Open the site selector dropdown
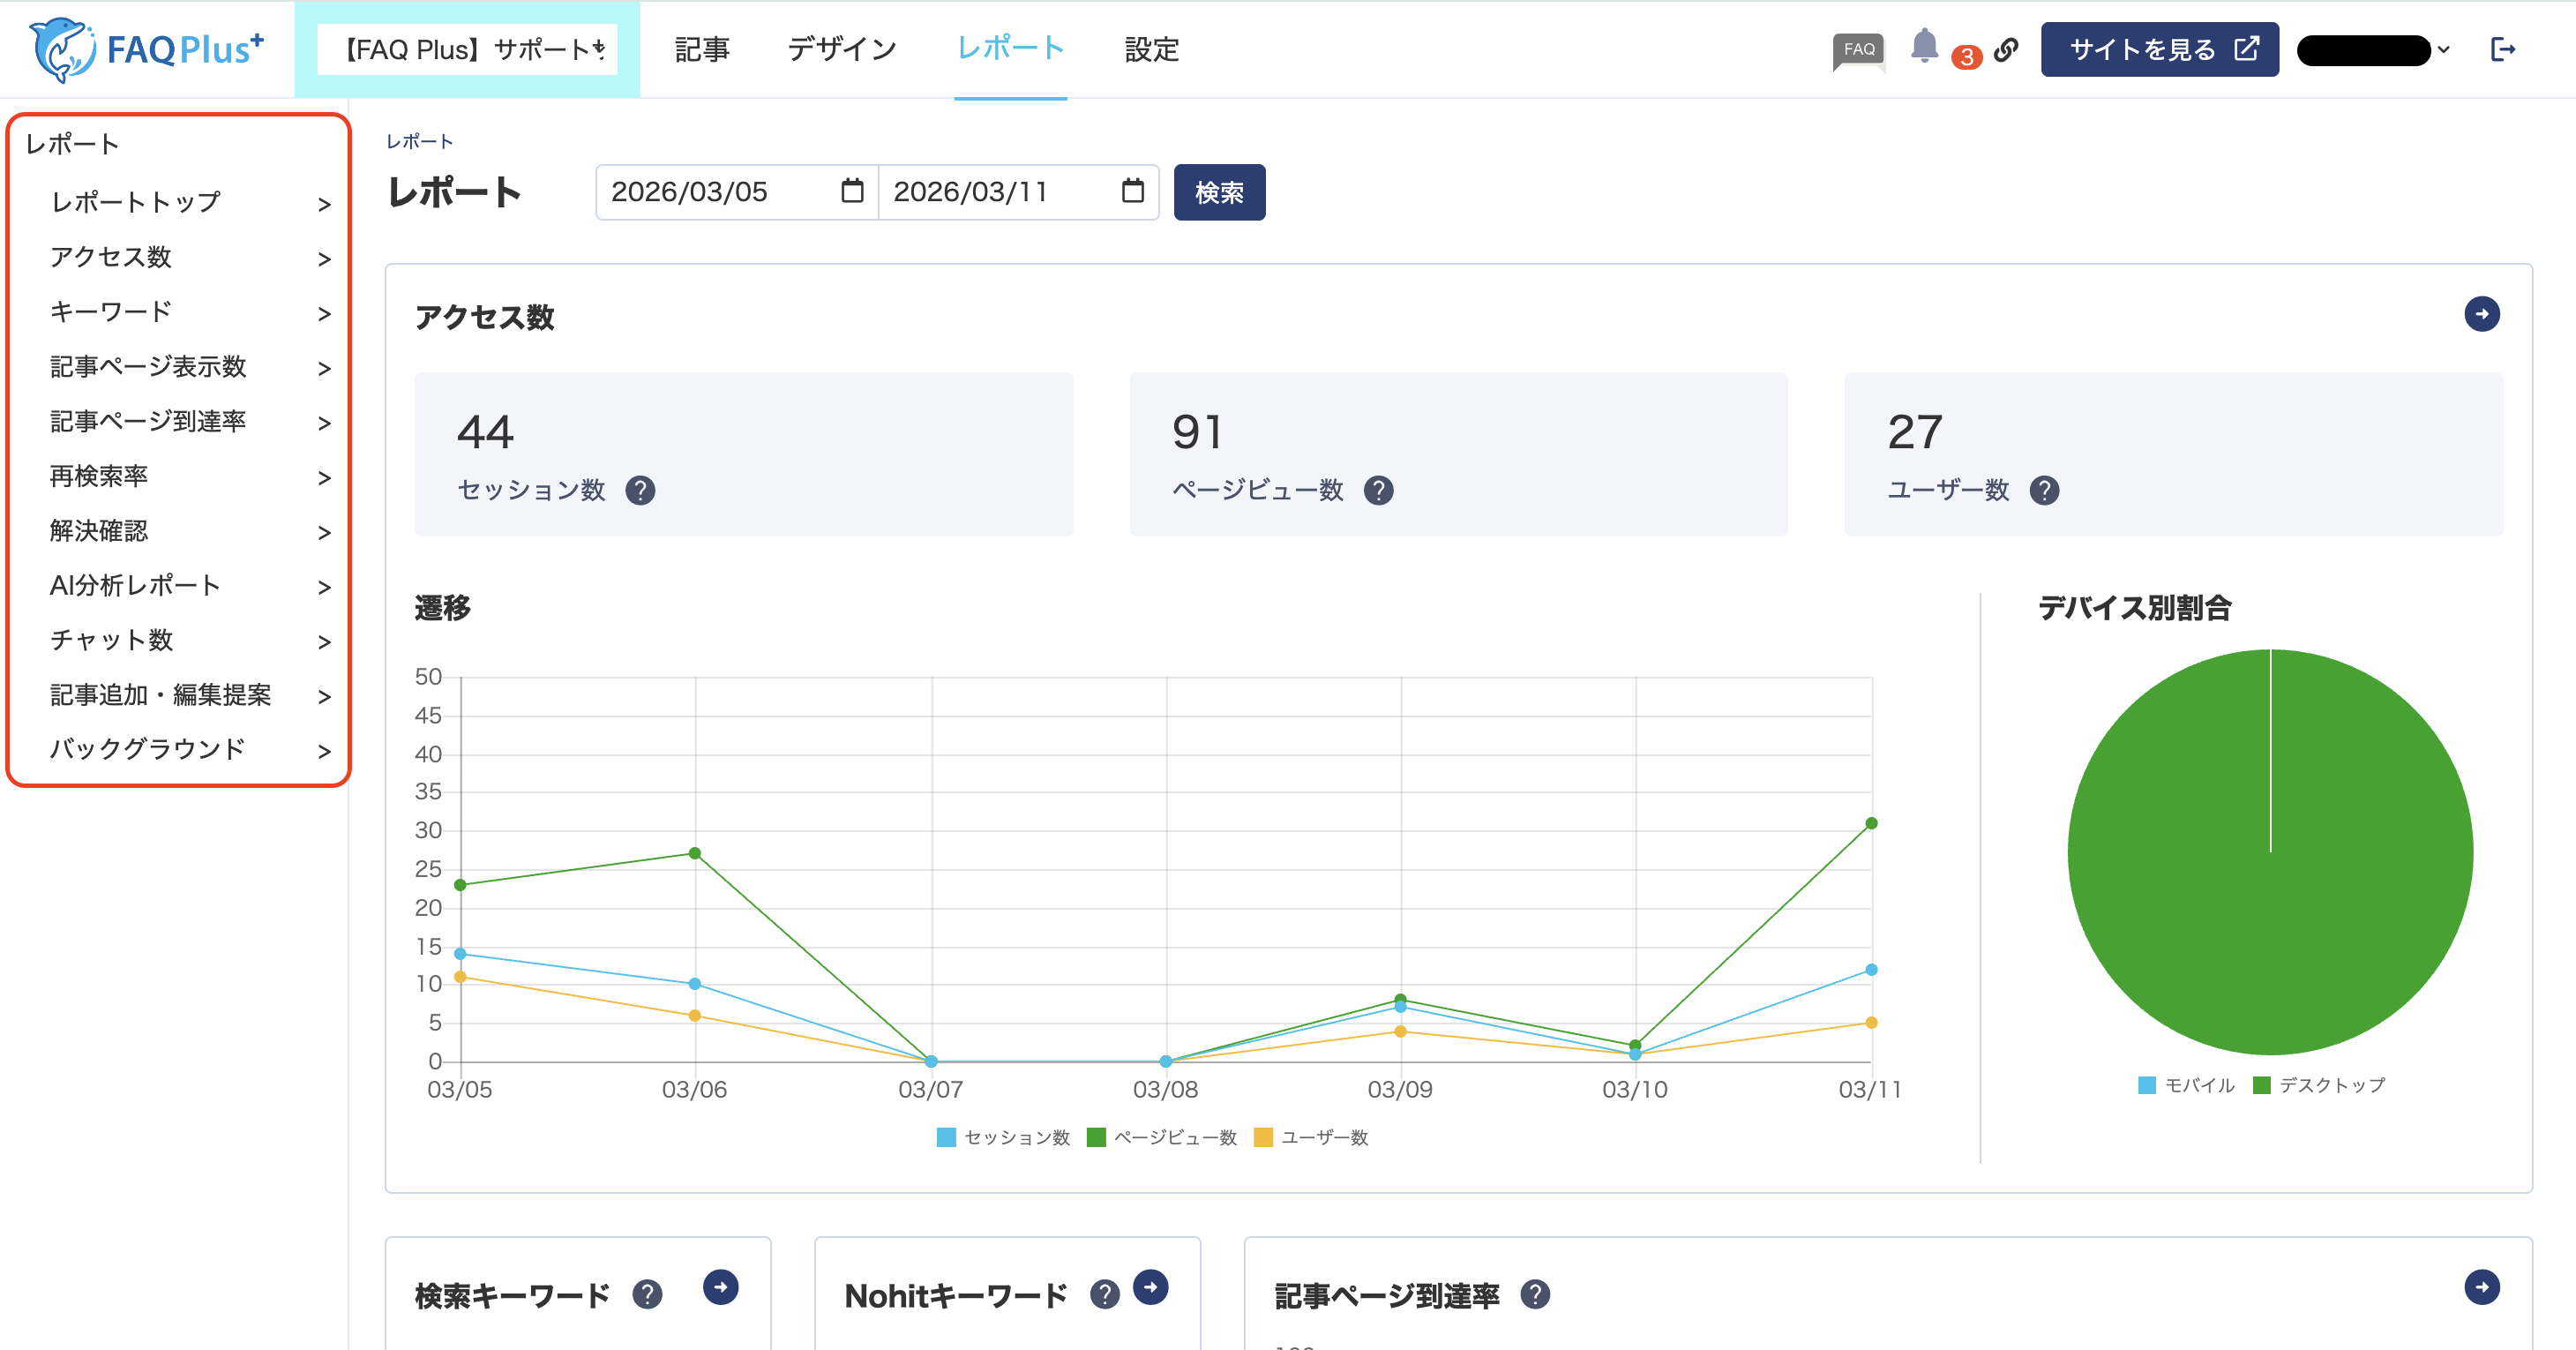The height and width of the screenshot is (1350, 2576). tap(467, 49)
